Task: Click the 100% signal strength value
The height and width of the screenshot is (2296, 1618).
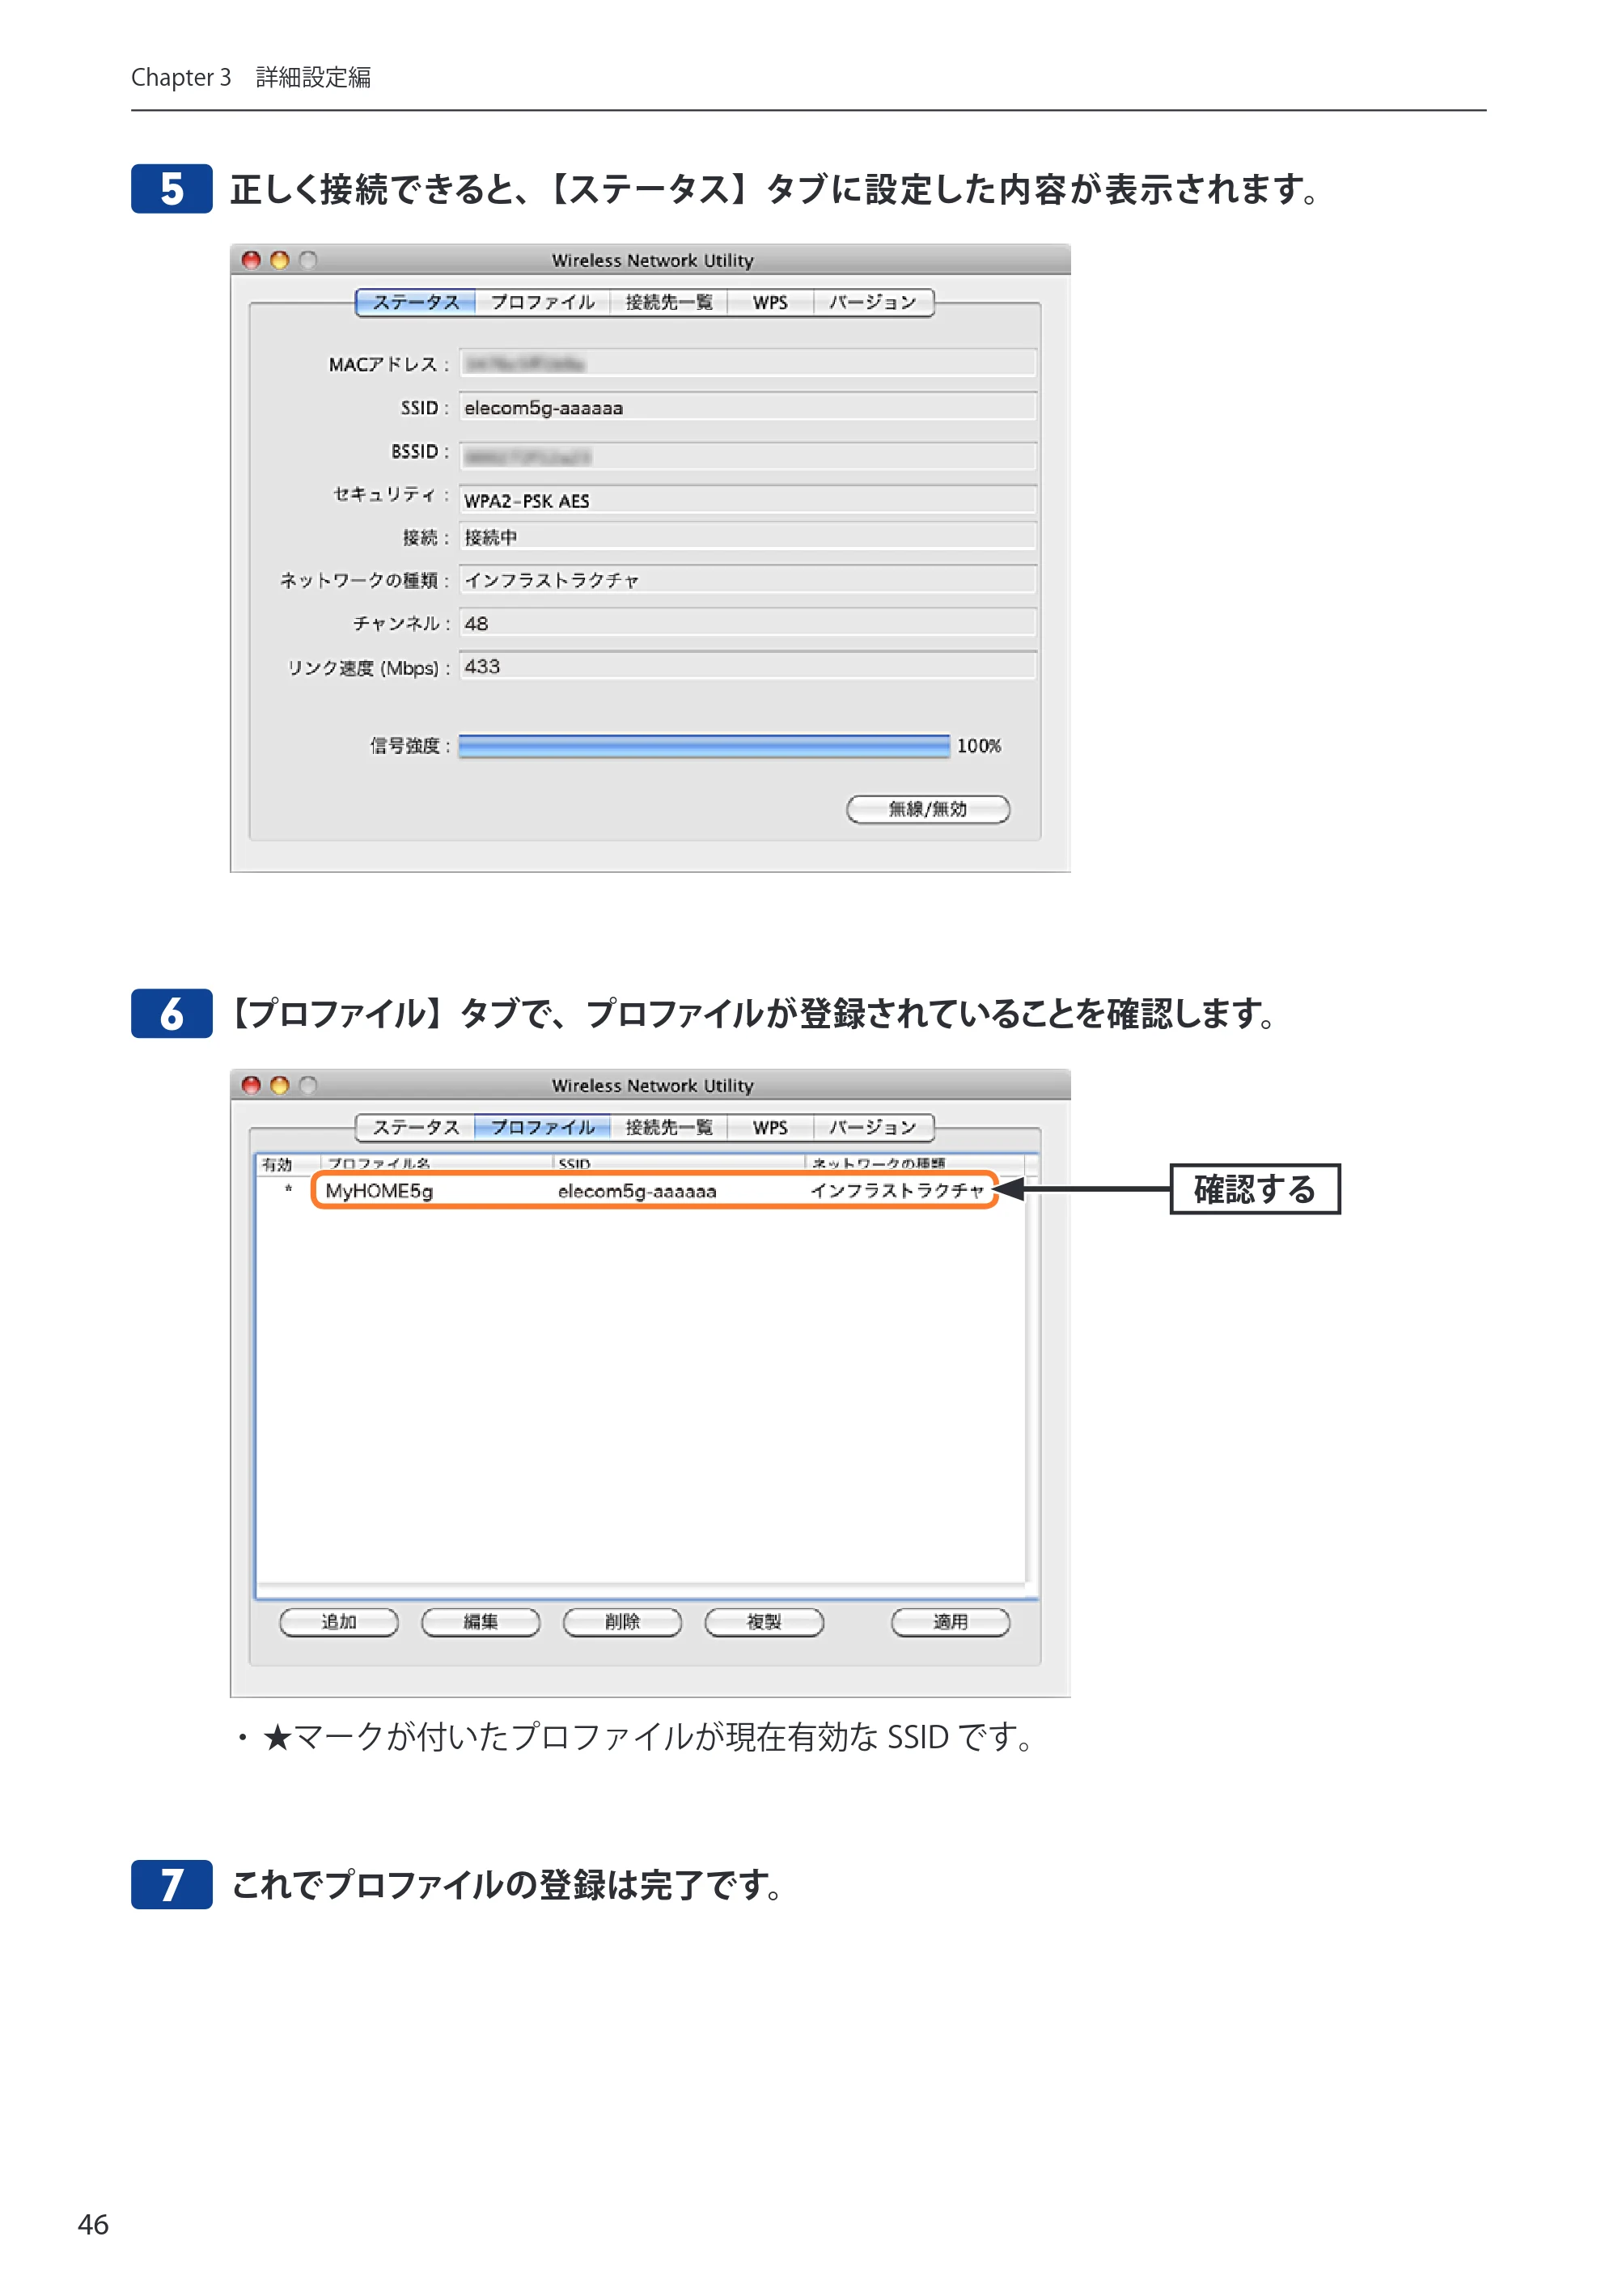Action: point(979,746)
